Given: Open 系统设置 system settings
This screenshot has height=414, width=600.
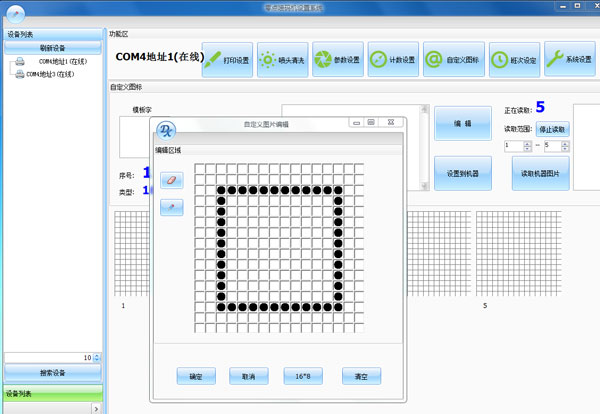Looking at the screenshot, I should pyautogui.click(x=569, y=59).
